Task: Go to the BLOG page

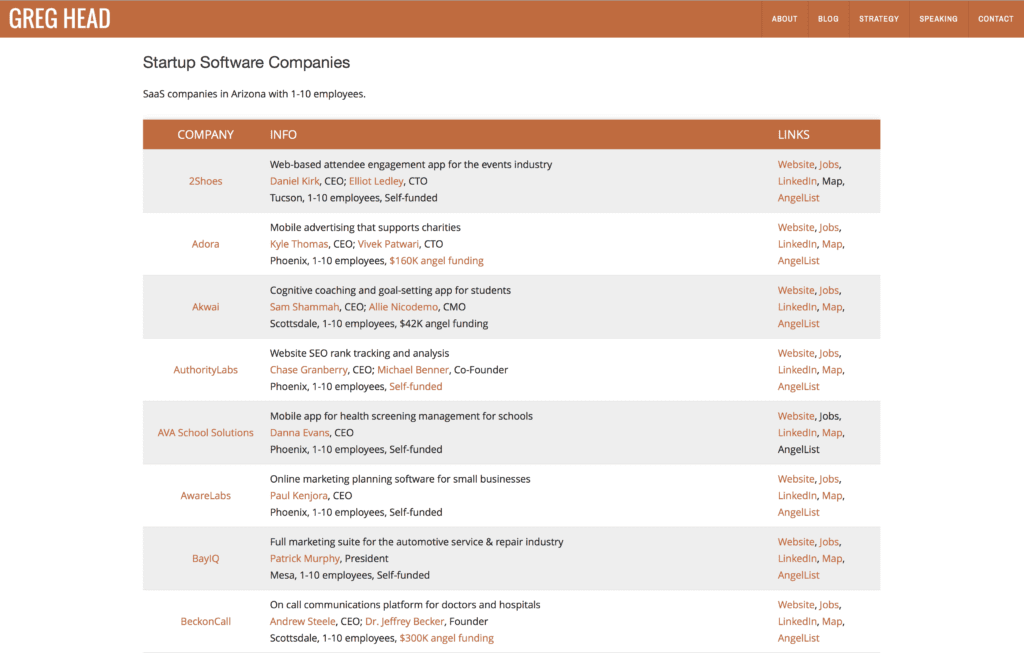Action: pos(828,19)
